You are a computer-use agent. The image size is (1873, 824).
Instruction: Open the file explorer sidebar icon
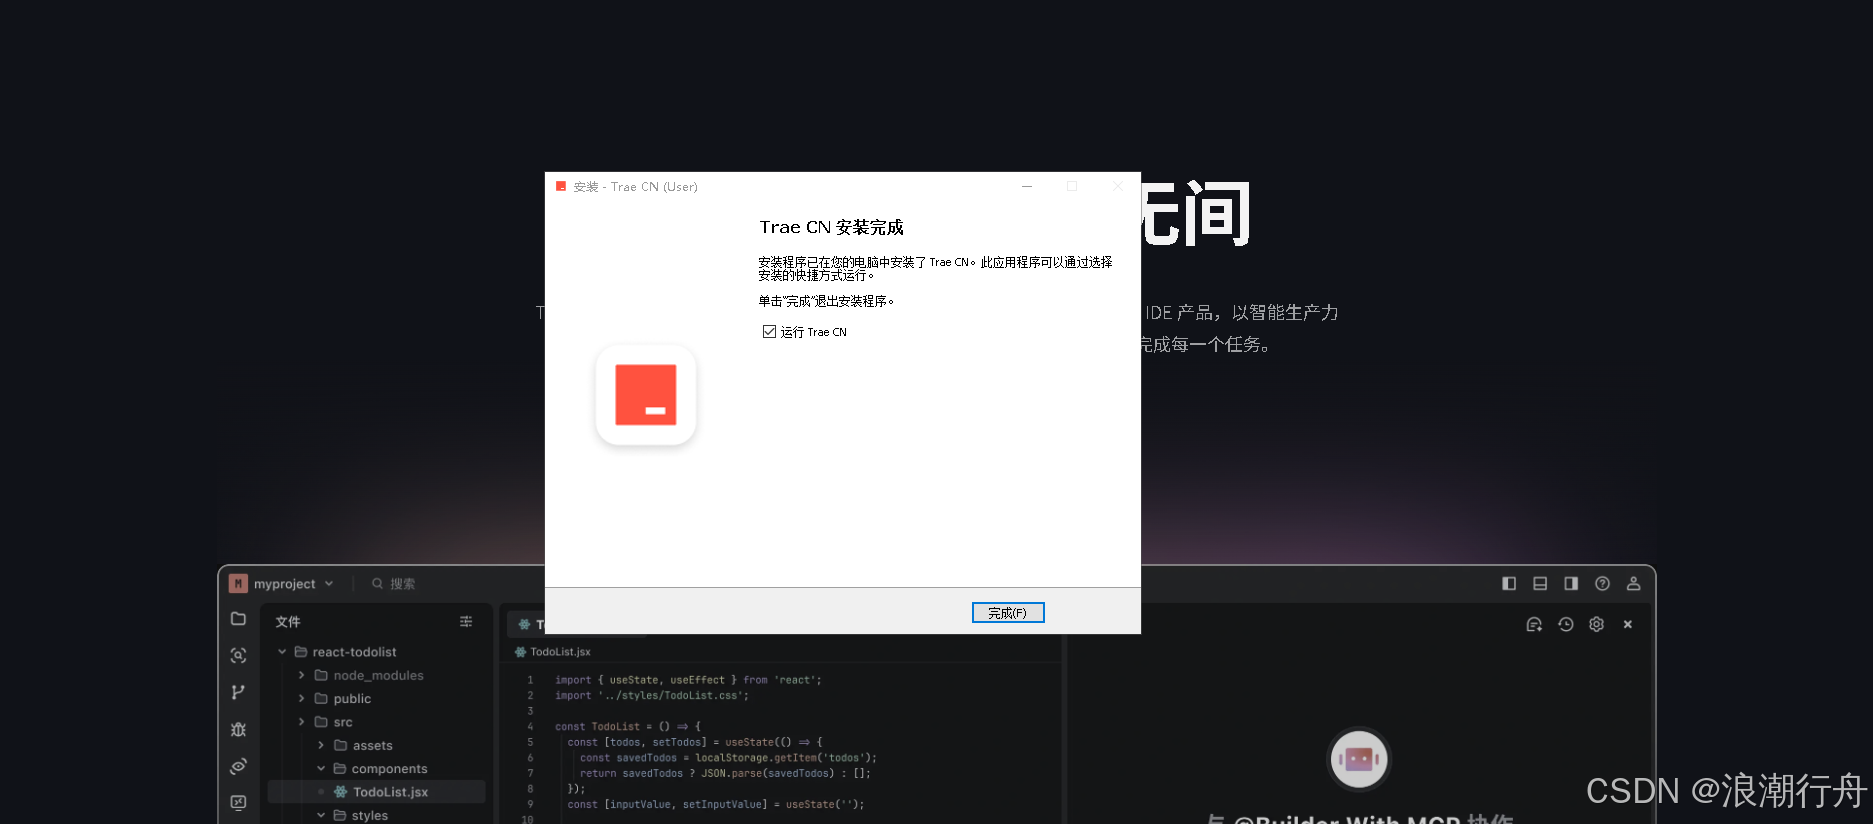click(238, 619)
